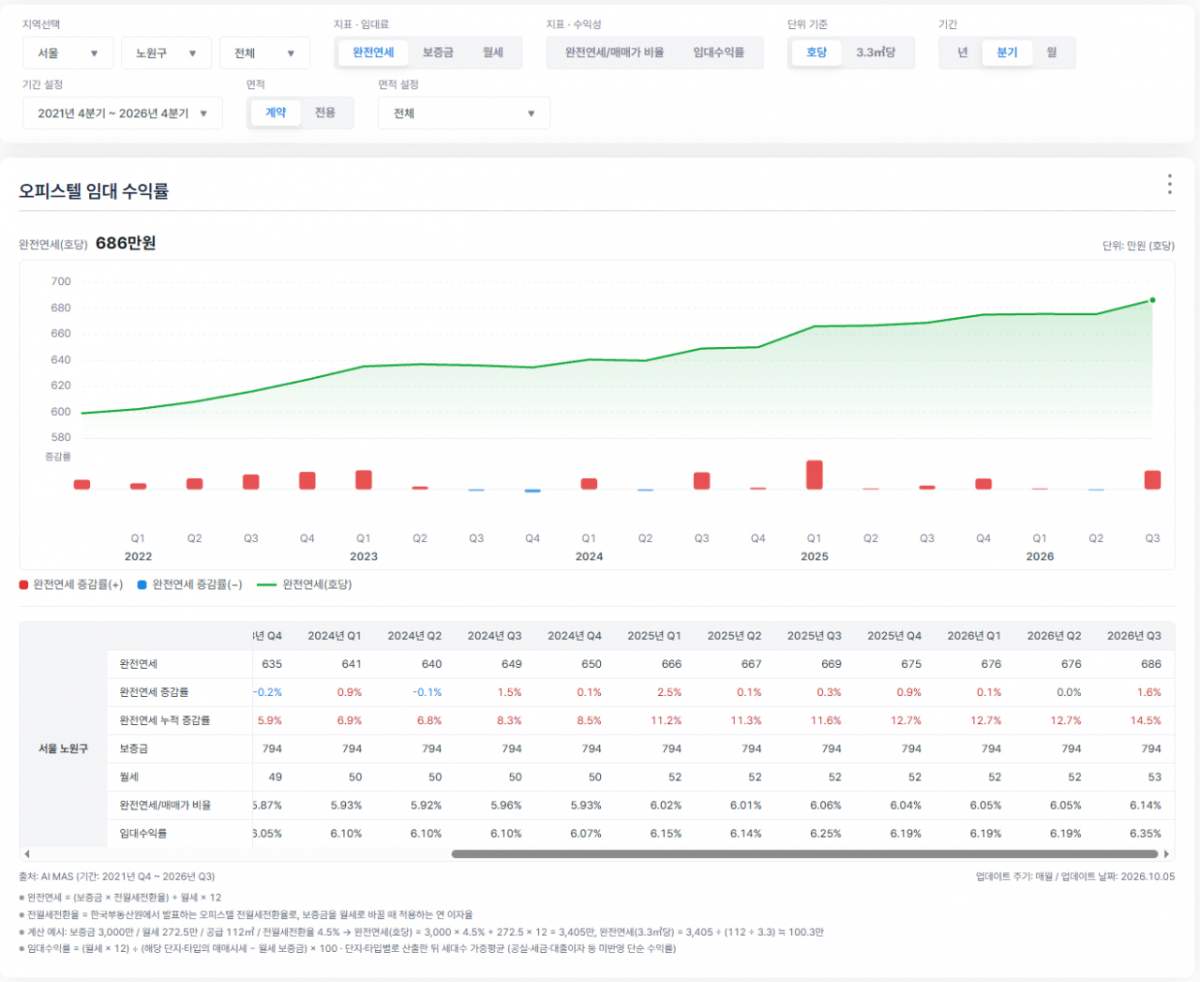
Task: Select 완전연세/매매가 비율 profitability indicator button
Action: click(x=614, y=53)
